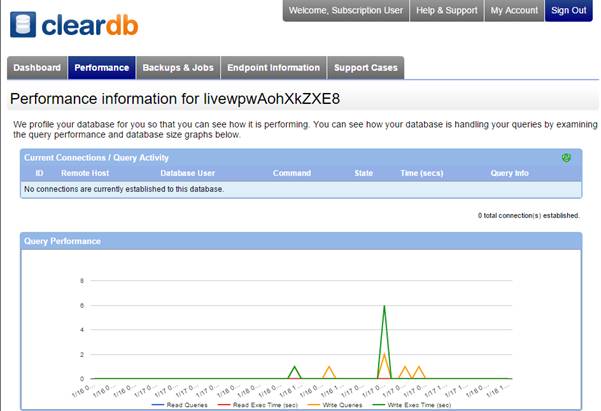The width and height of the screenshot is (601, 411).
Task: Click the Command column header
Action: [292, 173]
